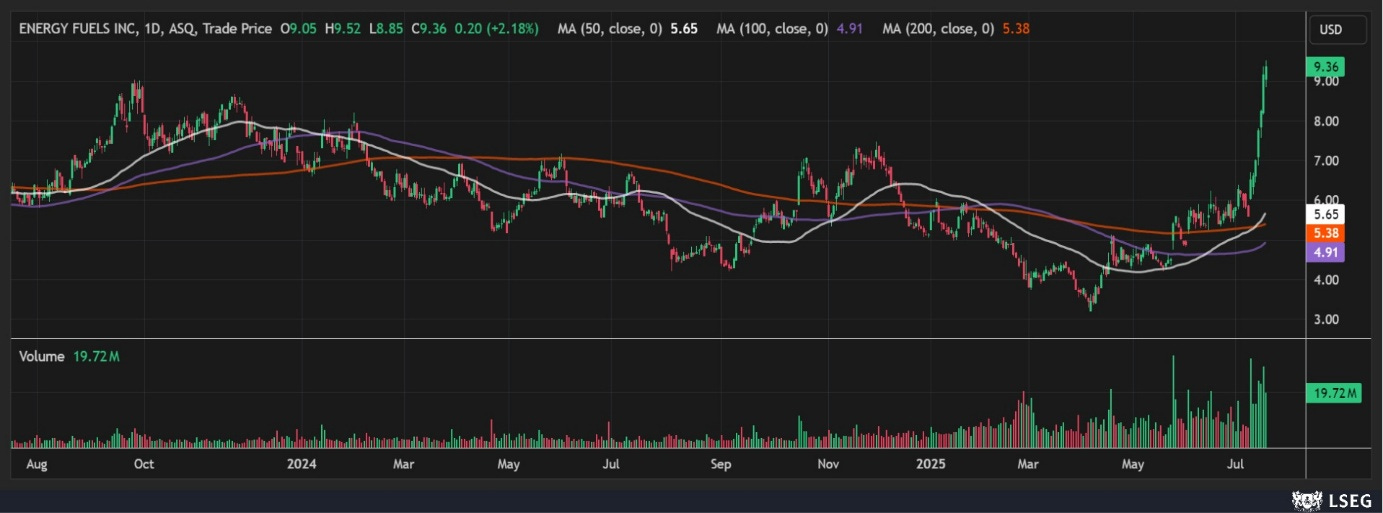Viewport: 1383px width, 513px height.
Task: Click the white 5.65 MA value tag
Action: [x=1327, y=214]
